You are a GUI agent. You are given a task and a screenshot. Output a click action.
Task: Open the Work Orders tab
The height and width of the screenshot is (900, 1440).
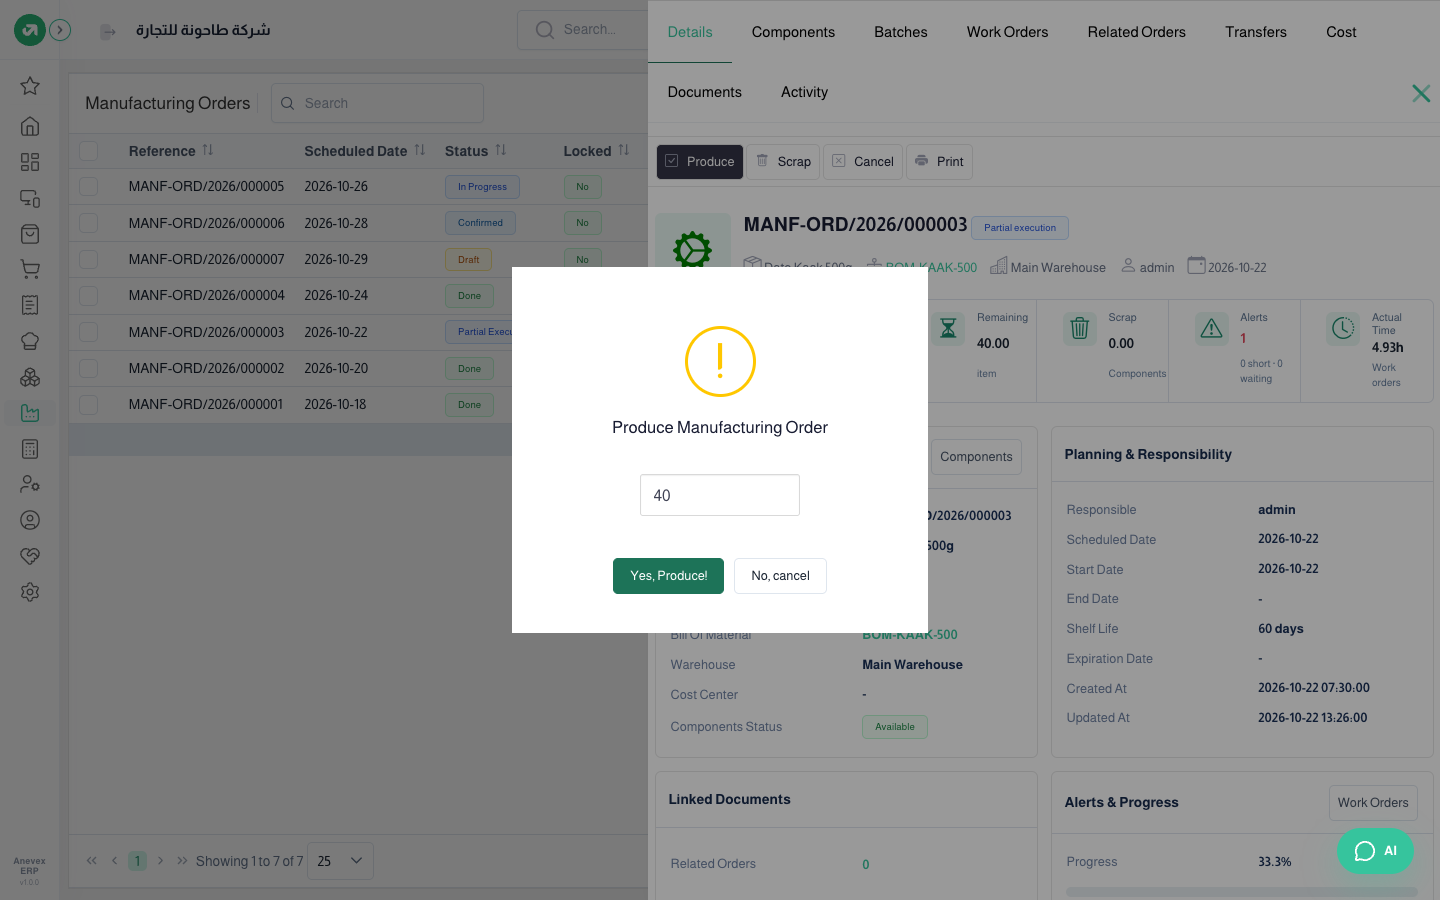[1007, 32]
